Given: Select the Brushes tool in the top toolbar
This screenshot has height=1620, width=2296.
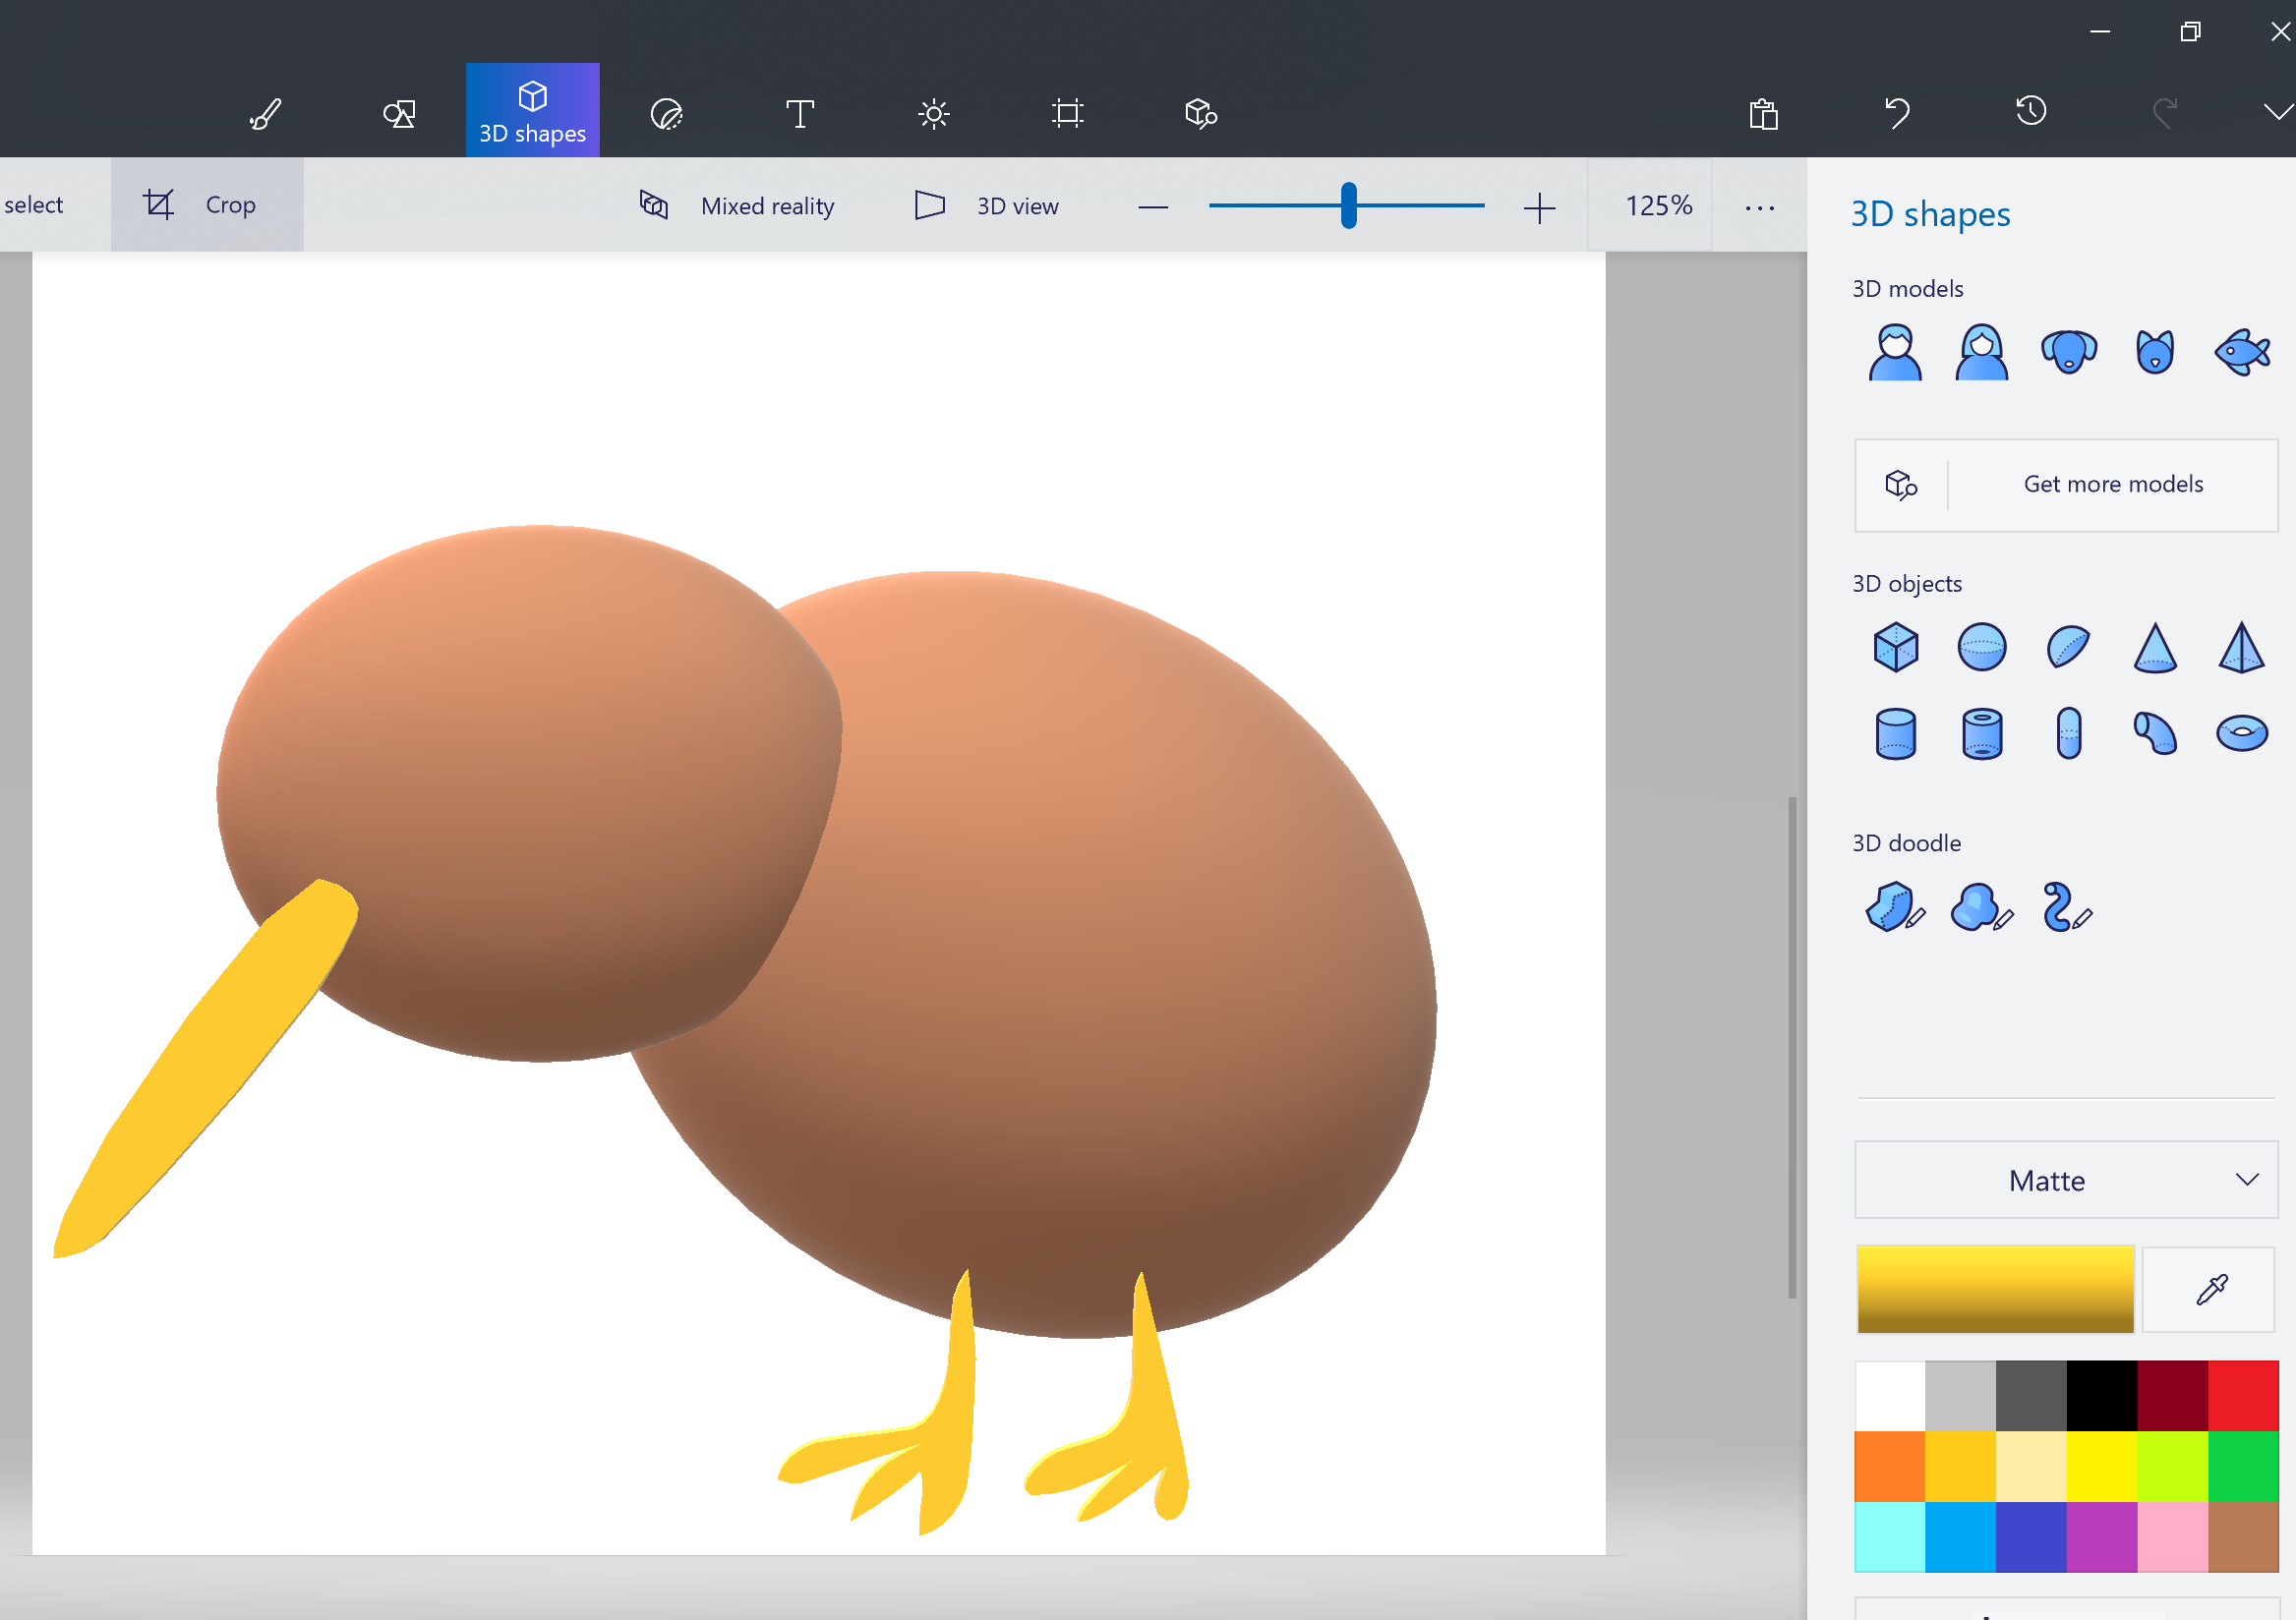Looking at the screenshot, I should tap(265, 113).
